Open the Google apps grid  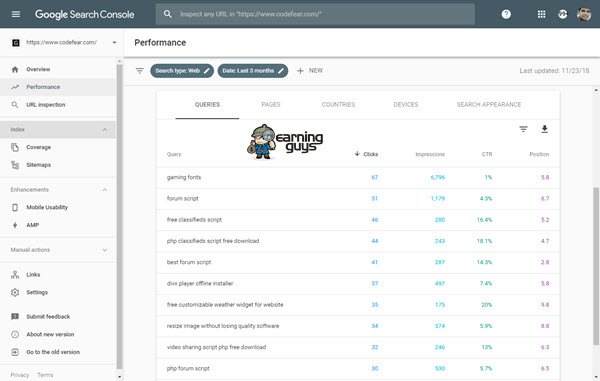click(x=541, y=14)
